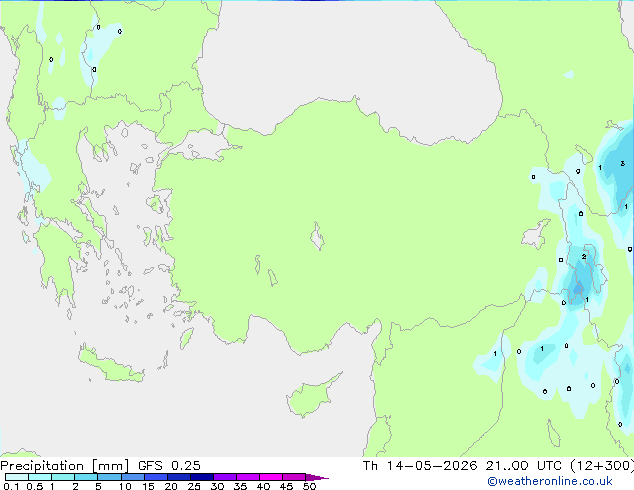Viewport: 634px width, 490px height.
Task: Select the legend swatch between 15 and 20
Action: click(156, 477)
